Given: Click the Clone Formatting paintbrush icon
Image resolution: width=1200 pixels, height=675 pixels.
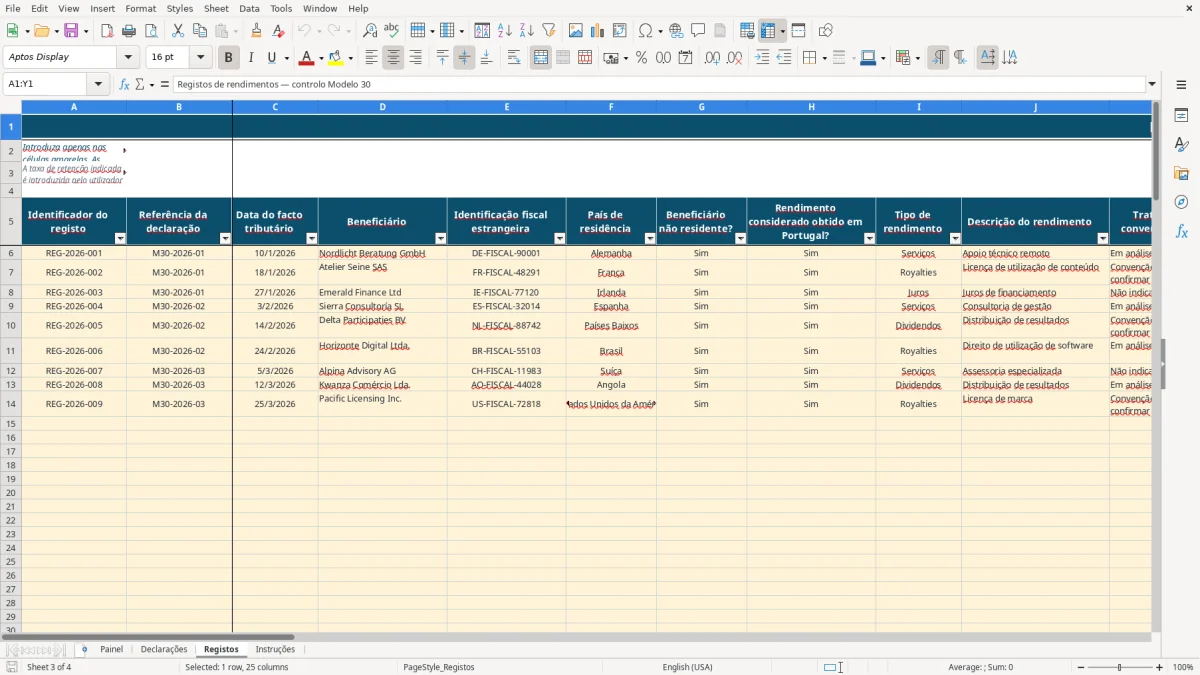Looking at the screenshot, I should (x=257, y=31).
